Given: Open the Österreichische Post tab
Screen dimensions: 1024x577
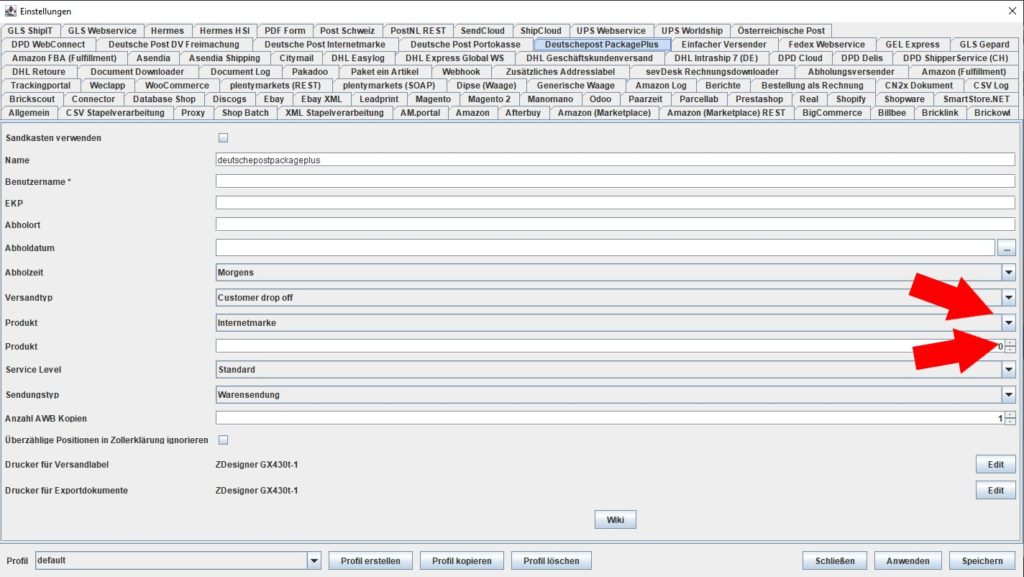Looking at the screenshot, I should (781, 31).
